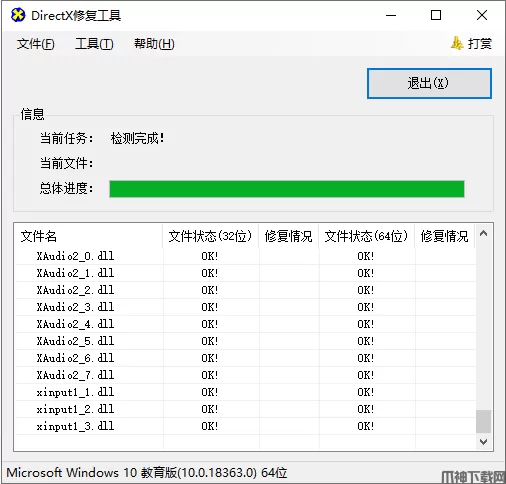Click the 退出(X) button

point(429,83)
